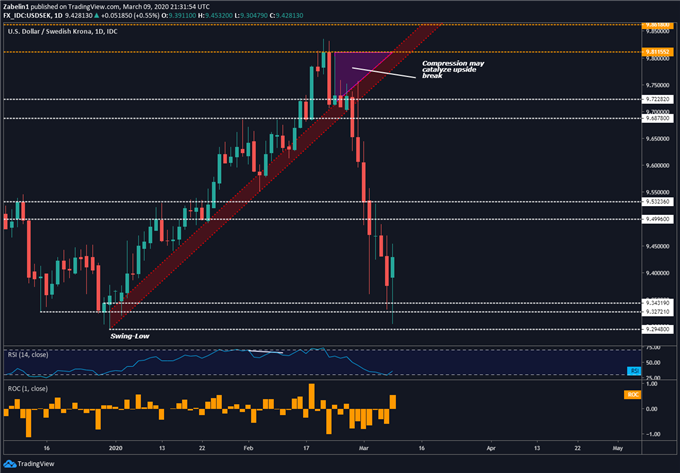Click the 9.750000 axis tick value
Viewport: 680px width, 473px height.
[x=657, y=85]
